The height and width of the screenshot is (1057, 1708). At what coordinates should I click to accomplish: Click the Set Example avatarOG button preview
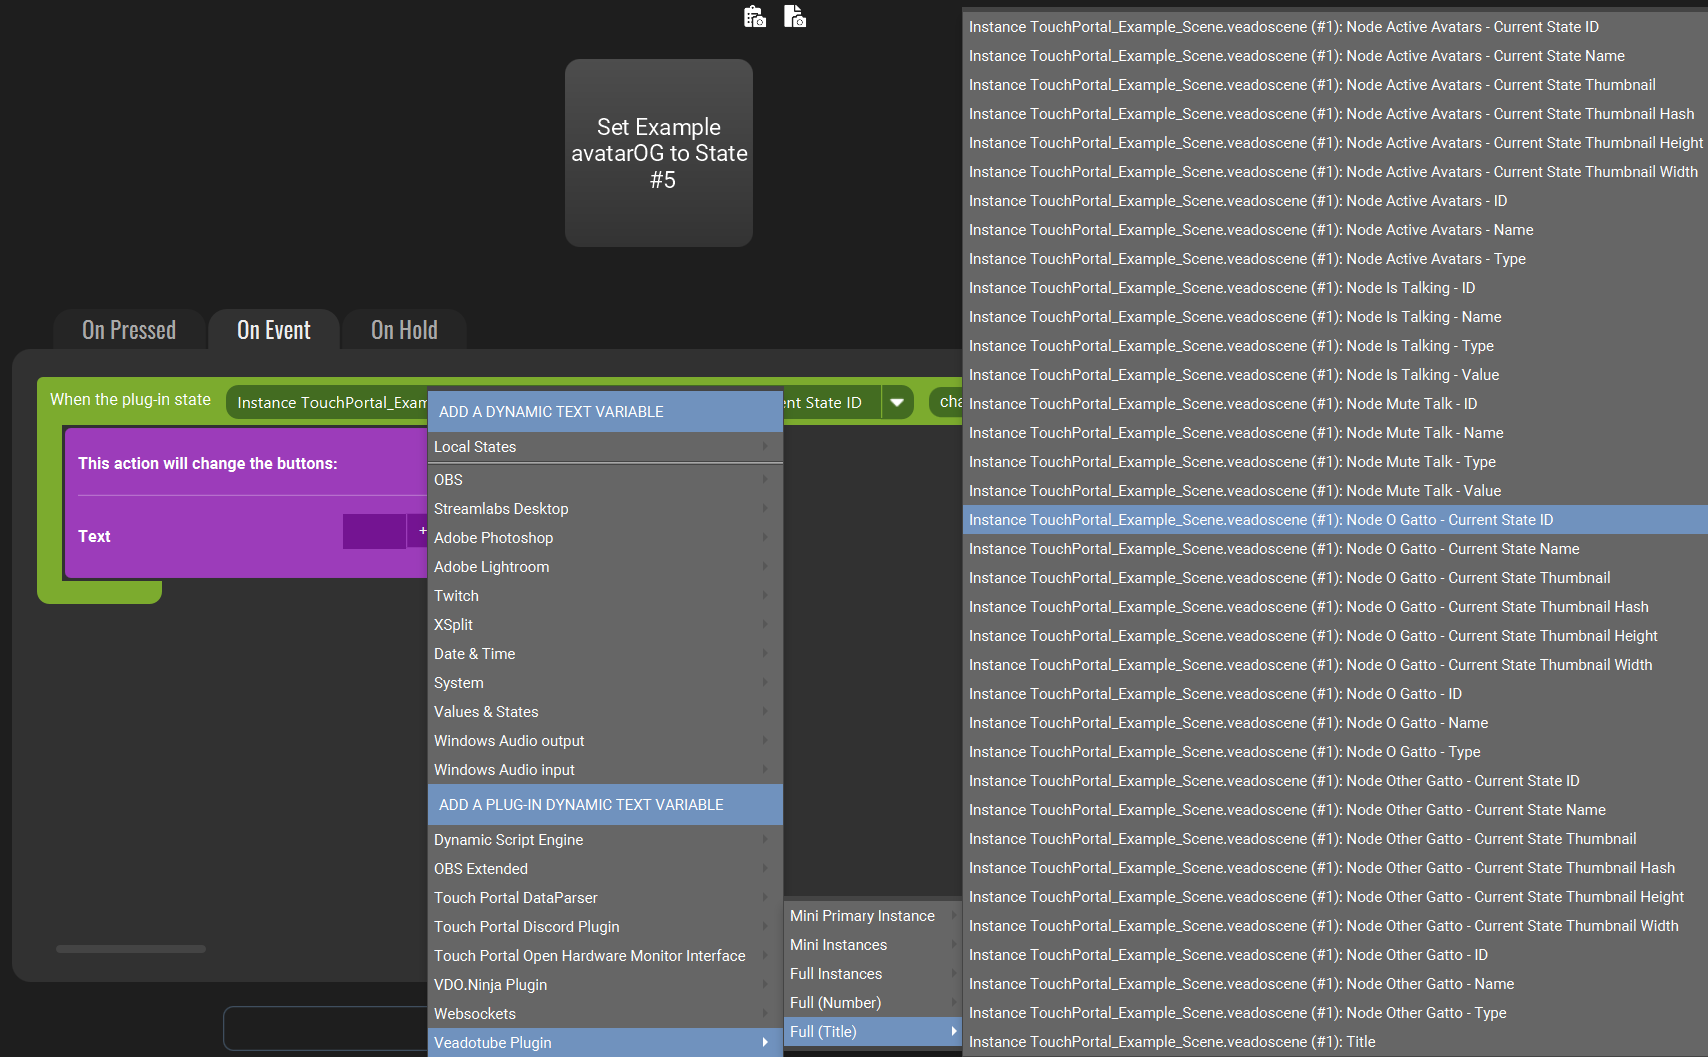tap(659, 153)
